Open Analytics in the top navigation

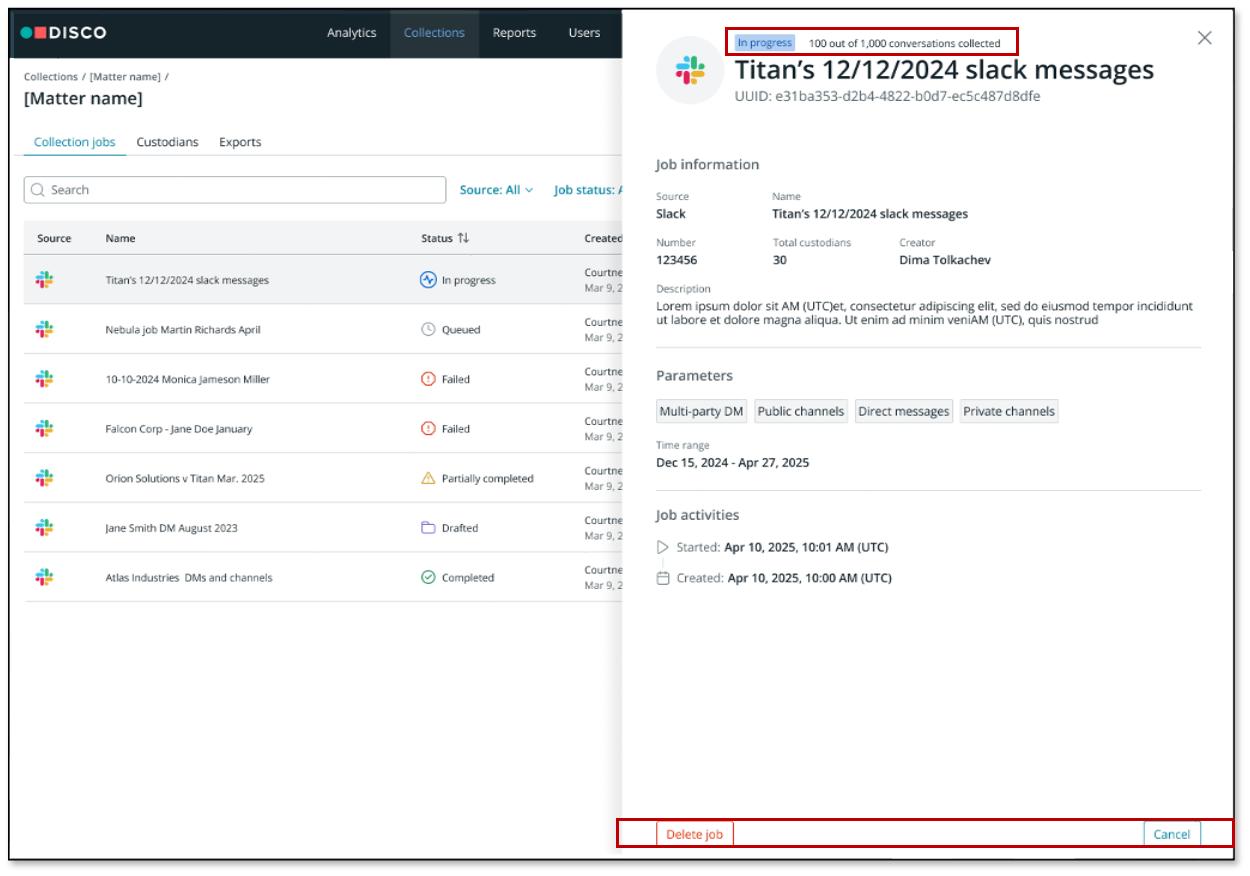pos(351,33)
